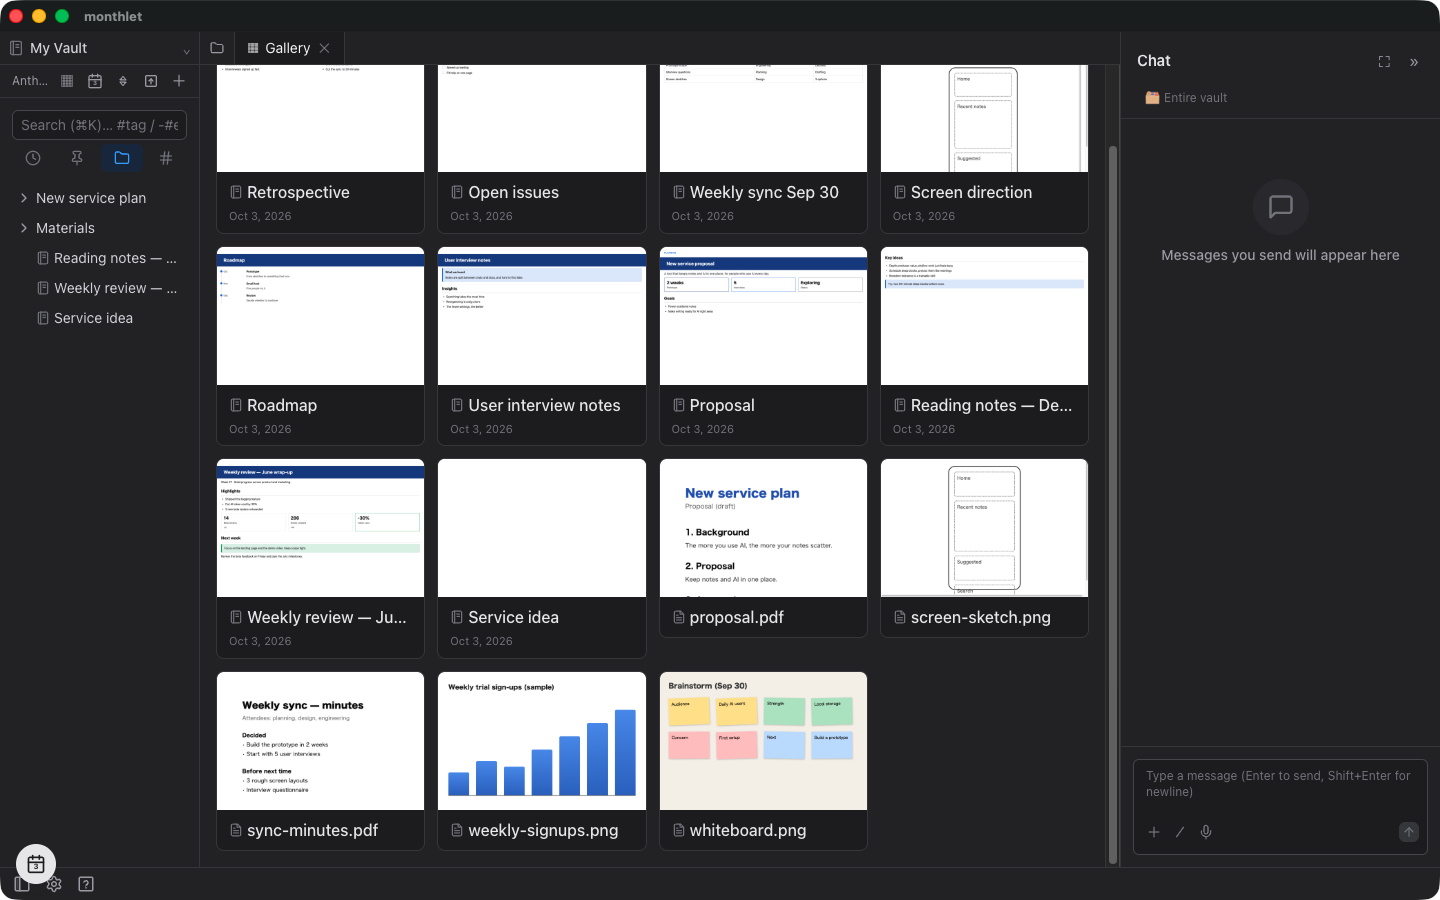Click the chat message input area
This screenshot has width=1440, height=900.
tap(1280, 784)
